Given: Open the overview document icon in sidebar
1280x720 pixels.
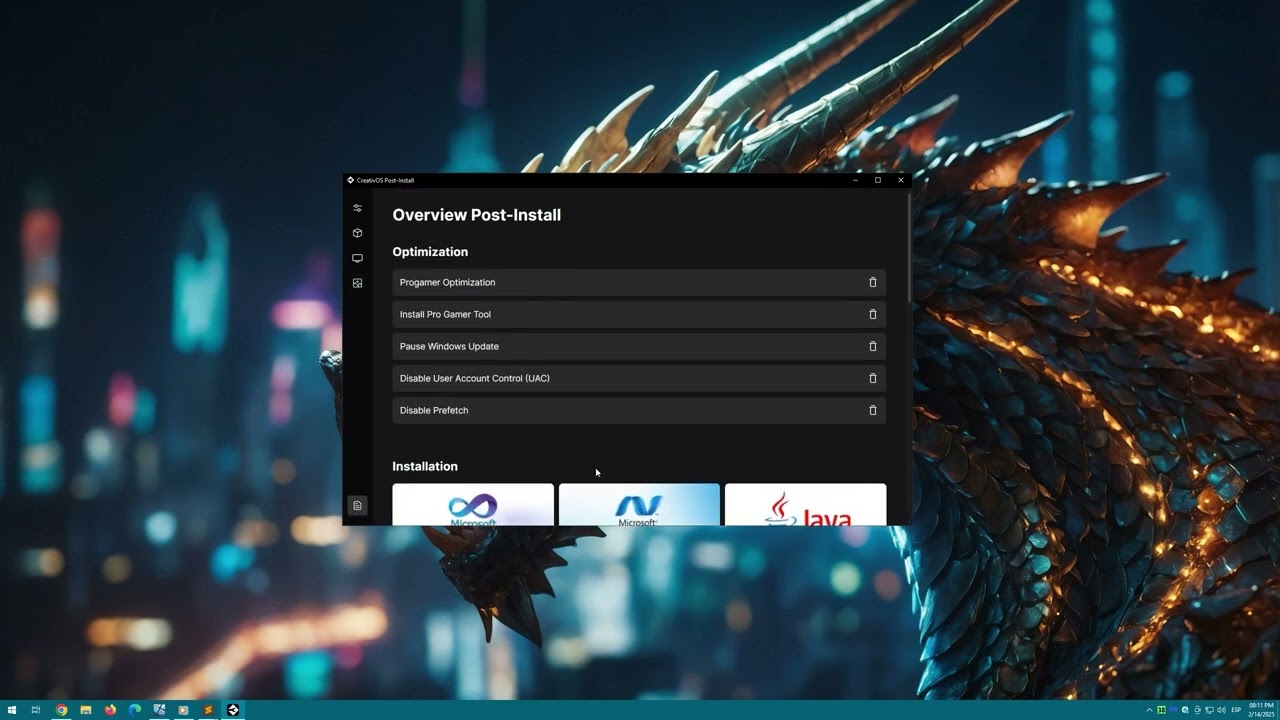Looking at the screenshot, I should (x=357, y=506).
